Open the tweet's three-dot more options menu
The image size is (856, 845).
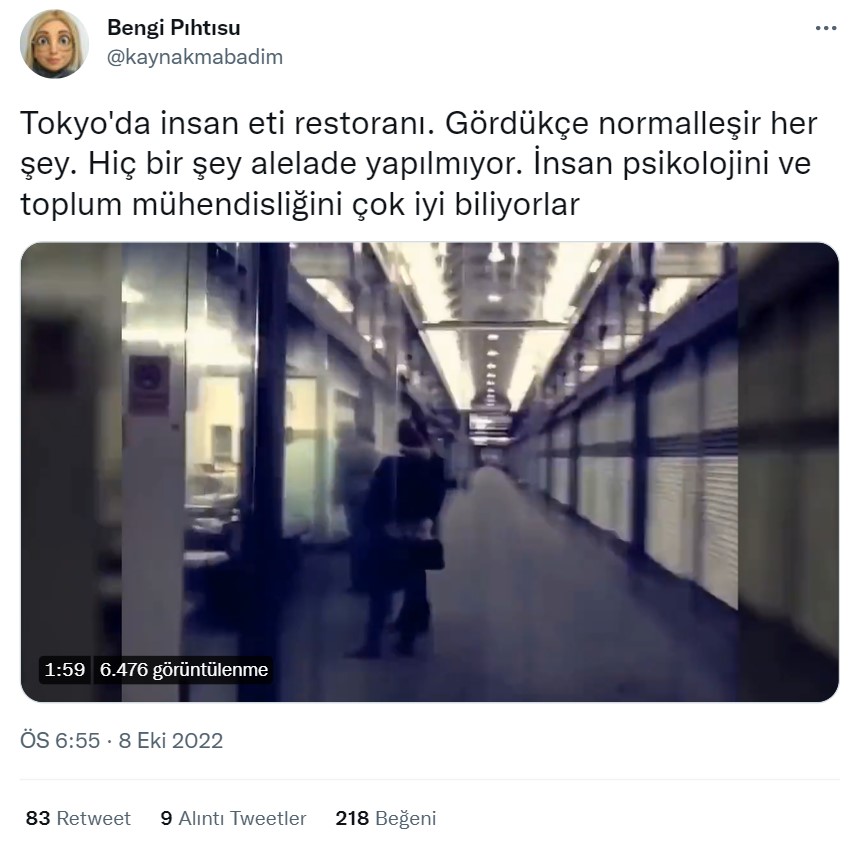pyautogui.click(x=826, y=28)
